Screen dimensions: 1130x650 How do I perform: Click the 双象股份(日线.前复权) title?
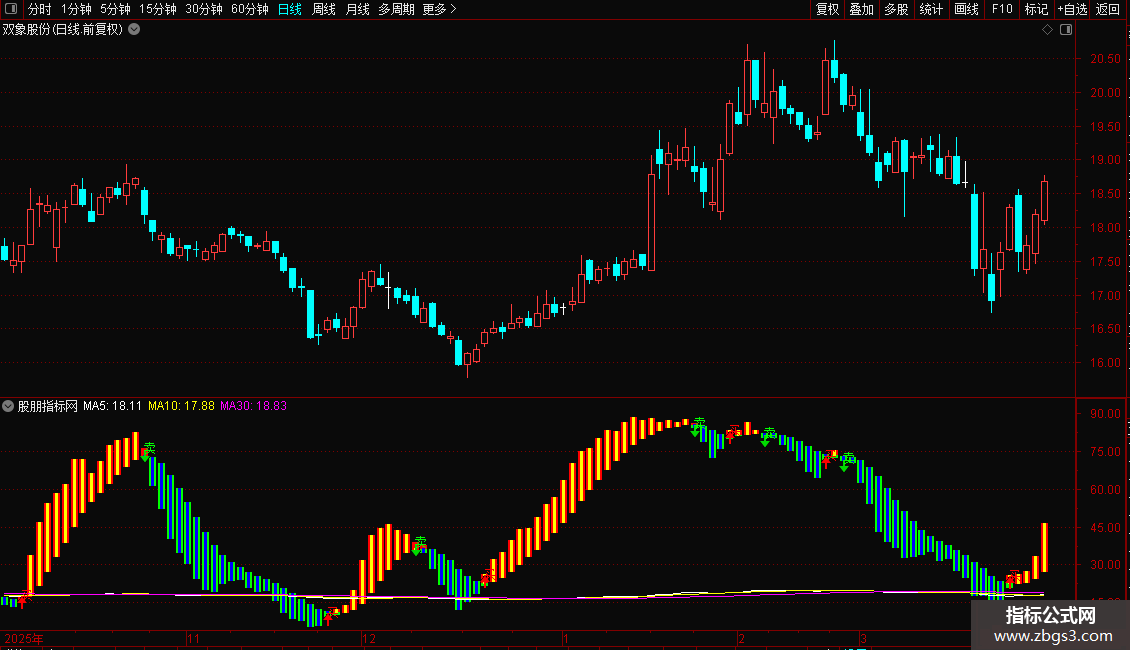coord(63,30)
